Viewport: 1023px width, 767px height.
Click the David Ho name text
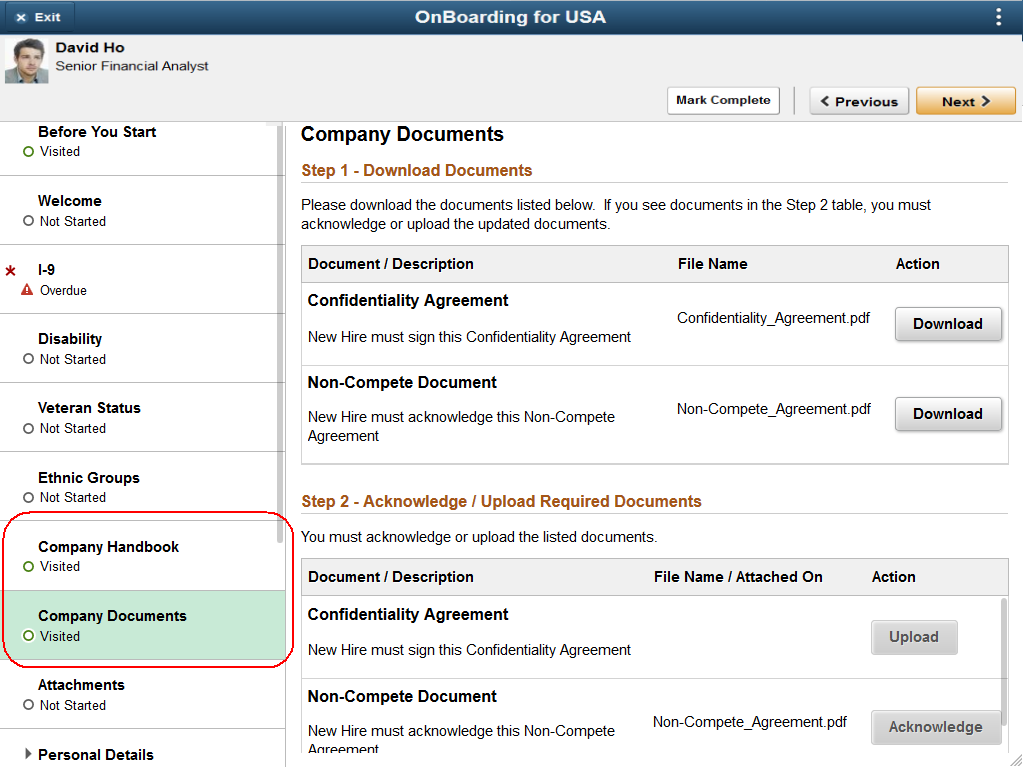click(90, 48)
